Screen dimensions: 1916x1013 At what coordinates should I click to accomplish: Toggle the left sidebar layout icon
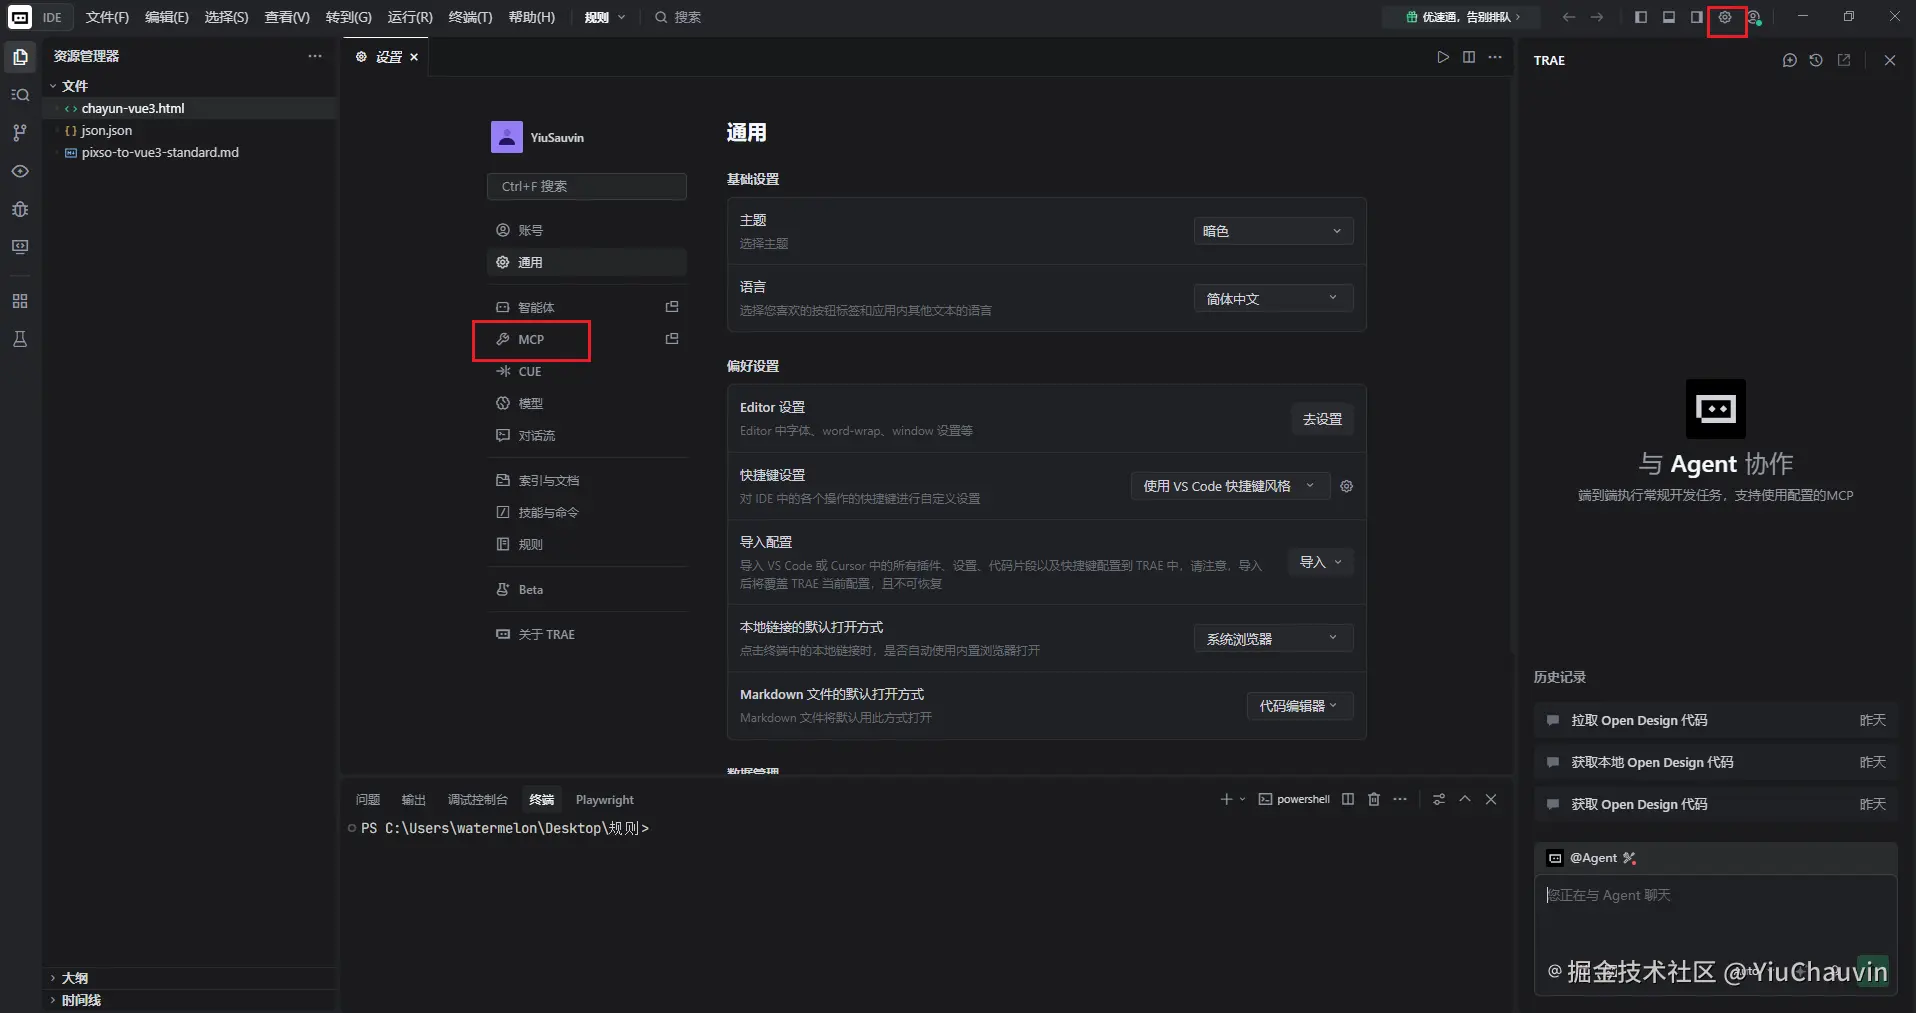(x=1641, y=17)
